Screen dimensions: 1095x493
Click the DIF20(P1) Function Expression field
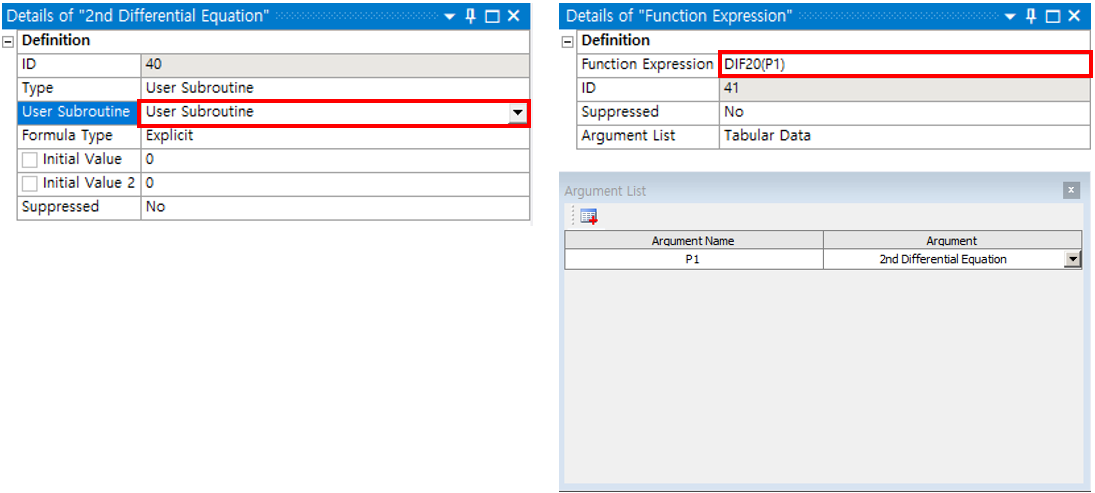click(903, 64)
